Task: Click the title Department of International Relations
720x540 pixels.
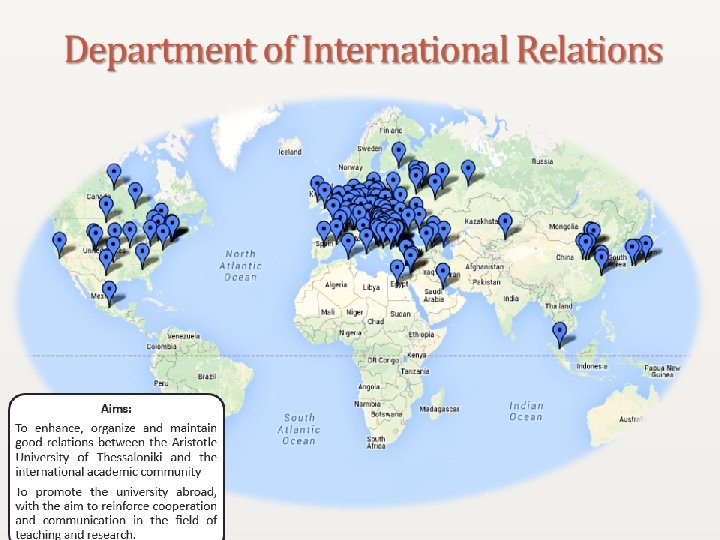Action: click(x=364, y=50)
